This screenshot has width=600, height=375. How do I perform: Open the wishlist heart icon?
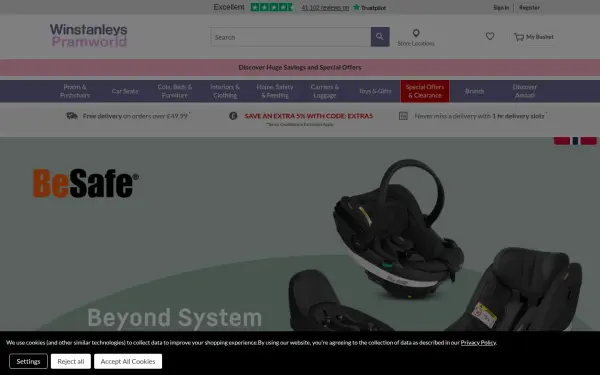490,36
